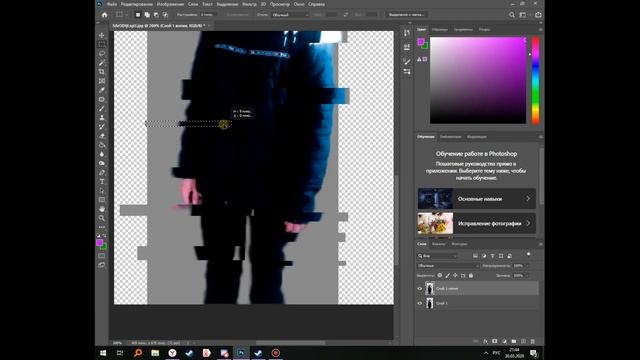Select the Pen tool
The height and width of the screenshot is (360, 640).
(x=102, y=172)
